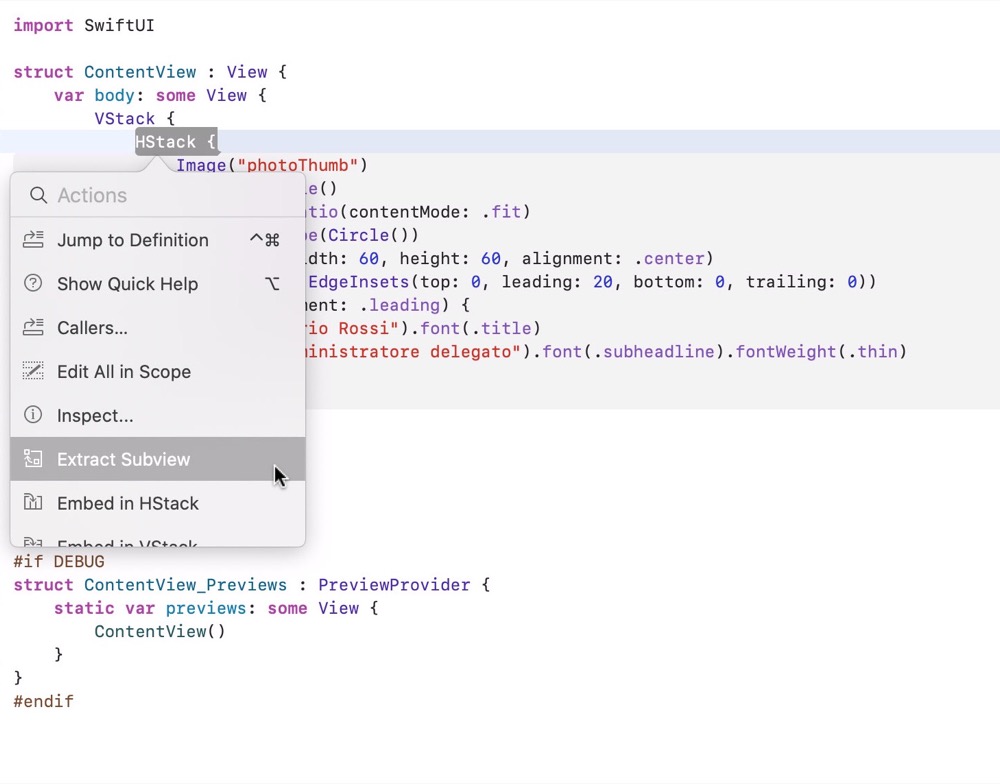The width and height of the screenshot is (1000, 784).
Task: Select Embed in HStack action
Action: coord(158,503)
